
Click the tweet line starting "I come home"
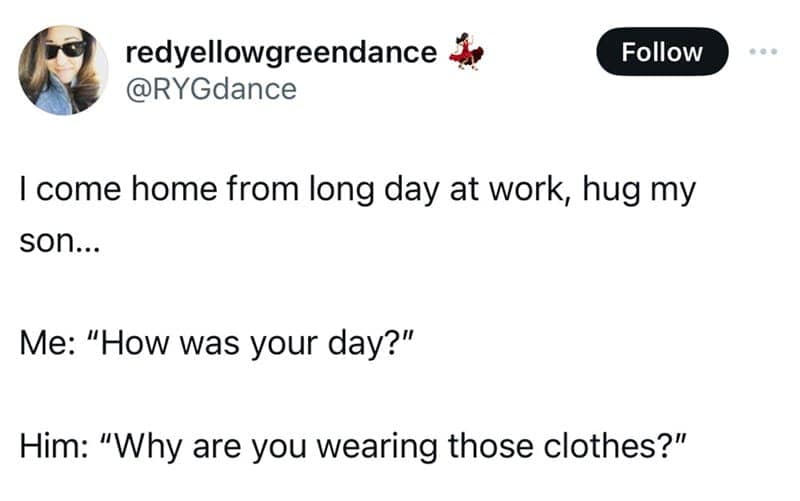(x=356, y=190)
